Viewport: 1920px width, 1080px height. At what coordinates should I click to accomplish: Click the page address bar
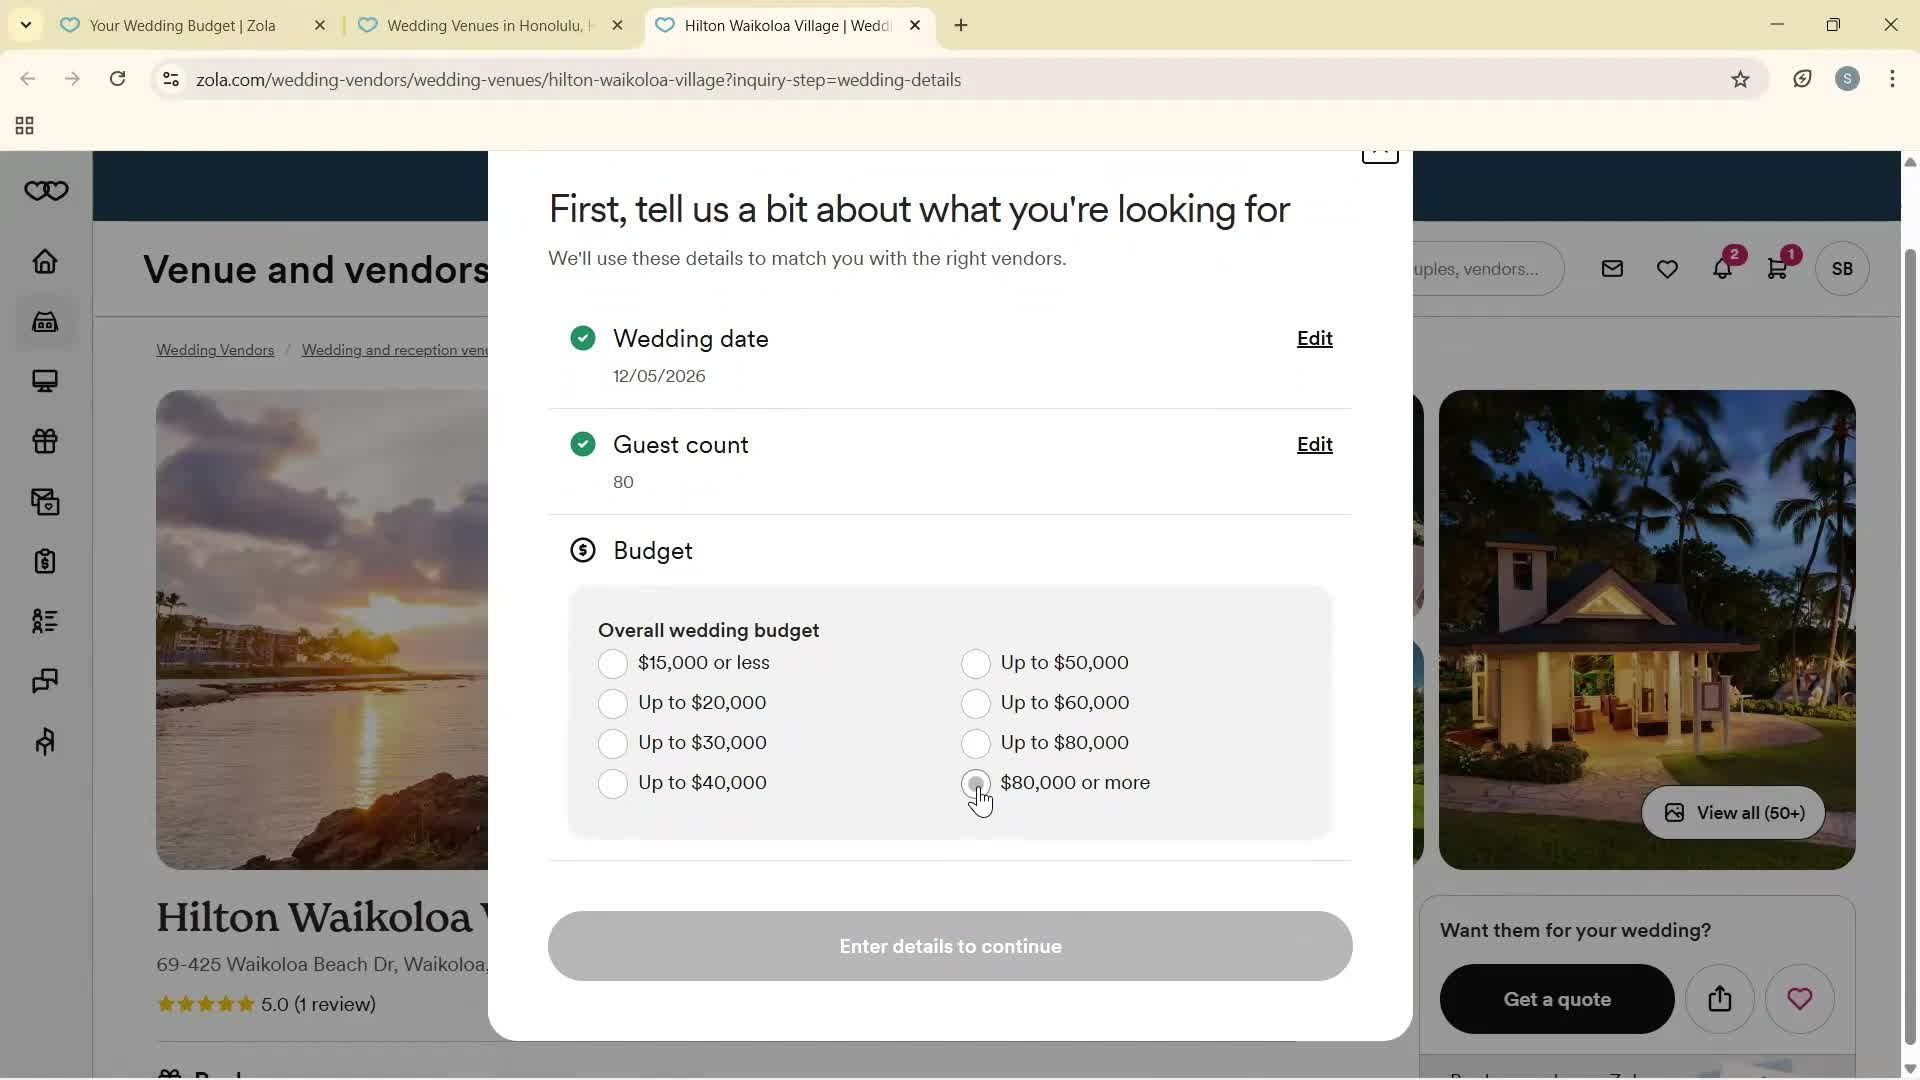[x=578, y=79]
